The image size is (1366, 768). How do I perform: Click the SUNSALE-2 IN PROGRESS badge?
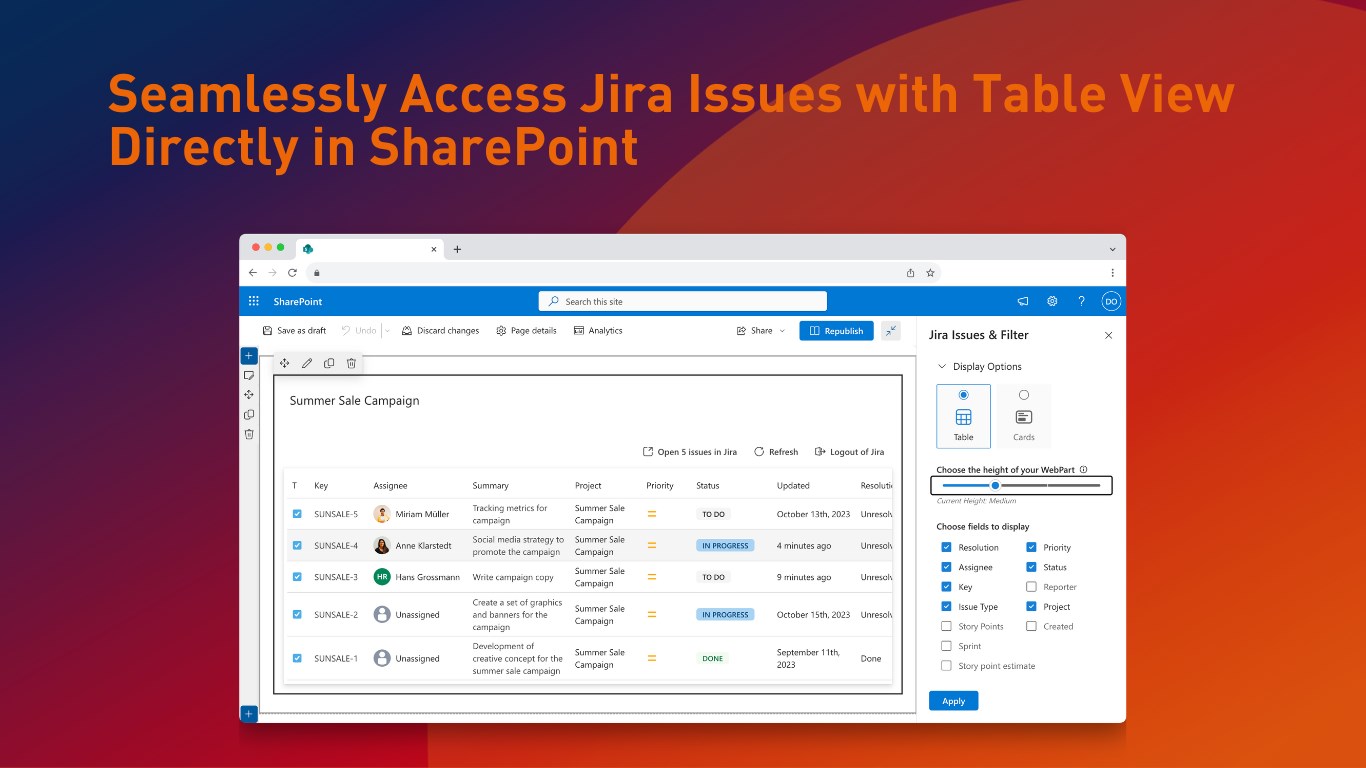(725, 615)
